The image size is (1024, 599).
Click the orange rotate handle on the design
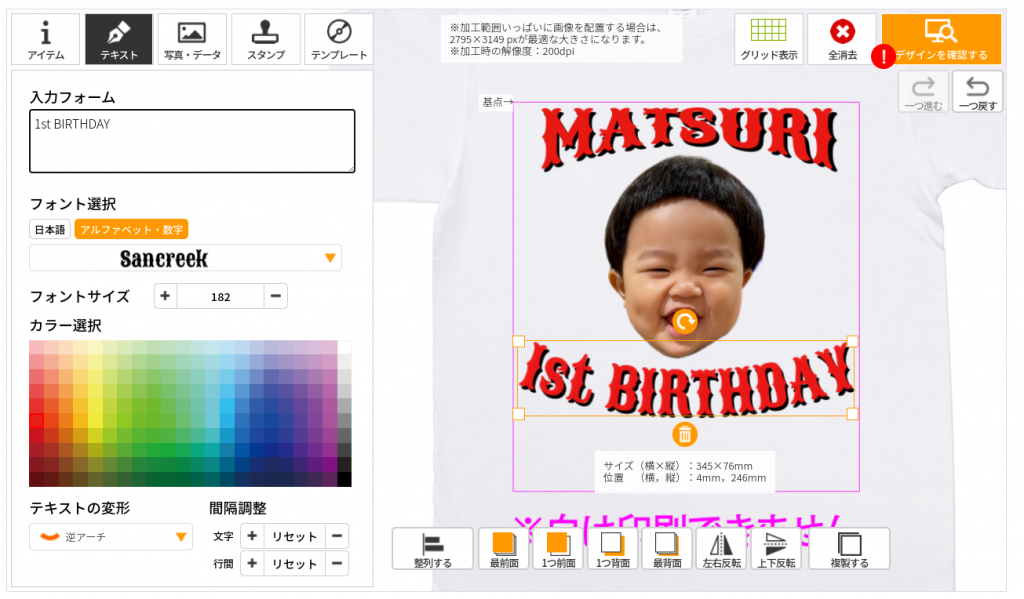click(684, 321)
